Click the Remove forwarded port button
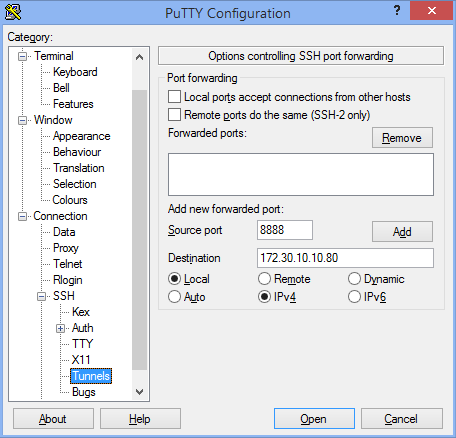 click(x=402, y=137)
